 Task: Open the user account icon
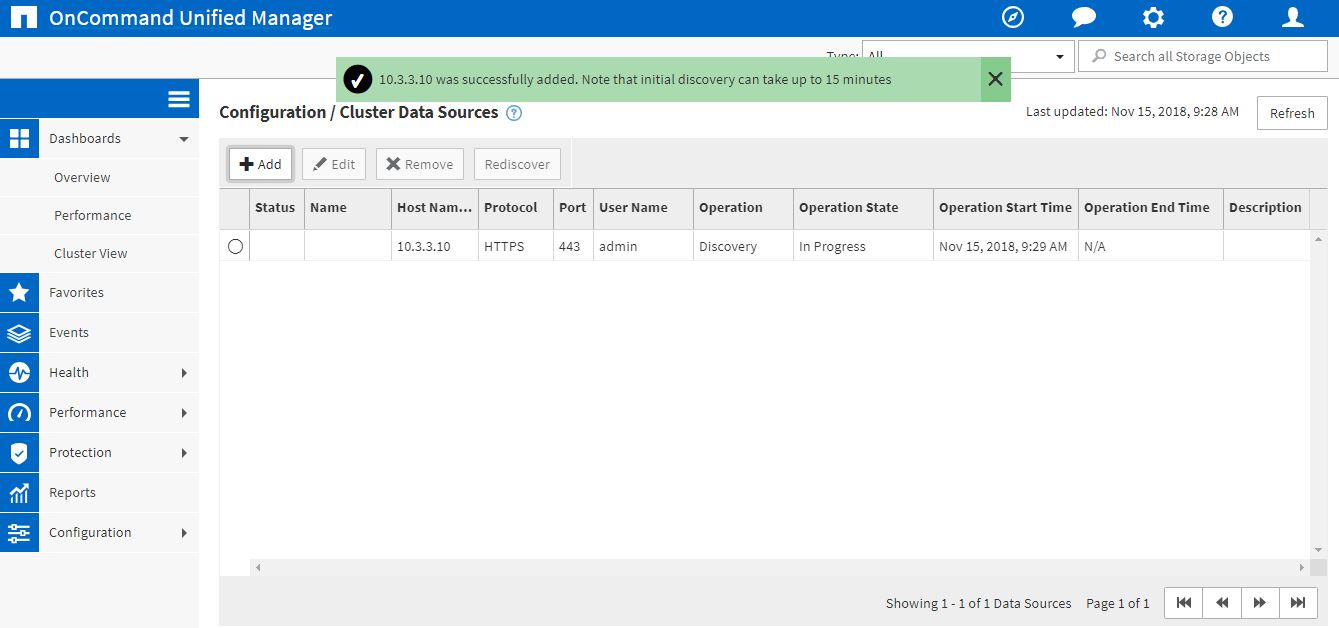(1292, 17)
